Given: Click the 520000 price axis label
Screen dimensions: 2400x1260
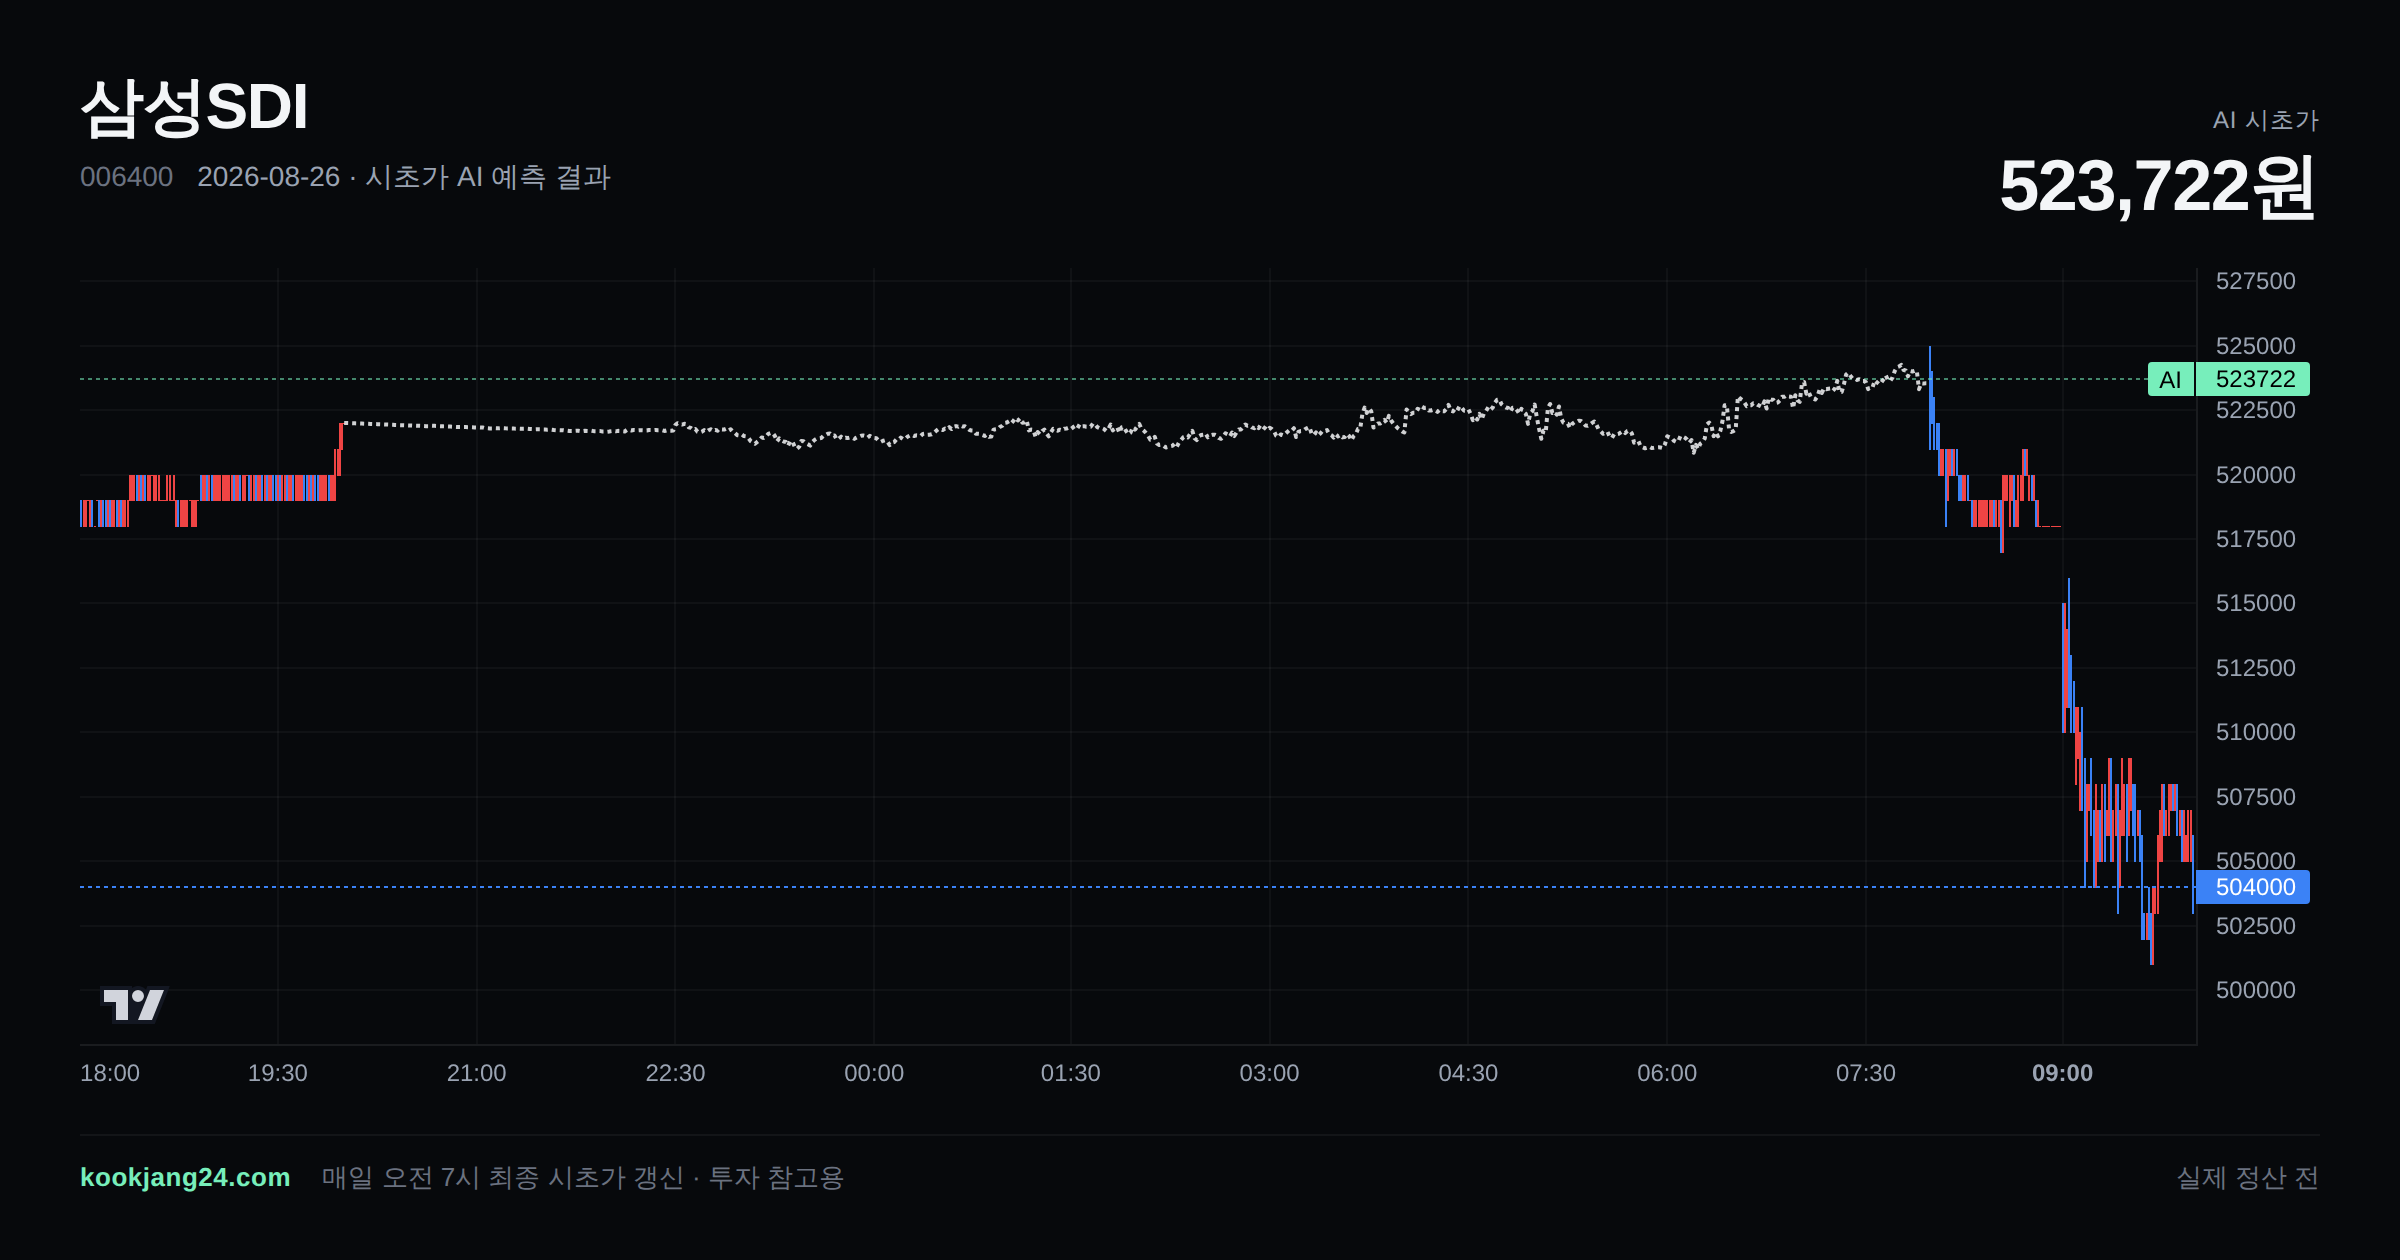Looking at the screenshot, I should coord(2255,475).
